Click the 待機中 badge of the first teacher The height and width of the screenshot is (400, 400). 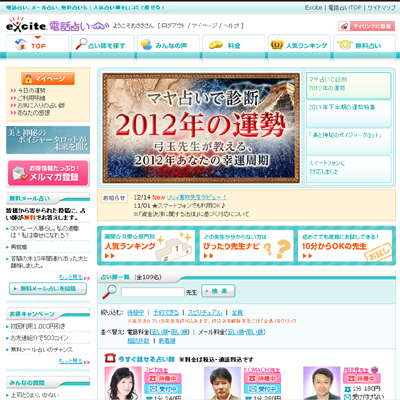(x=163, y=379)
